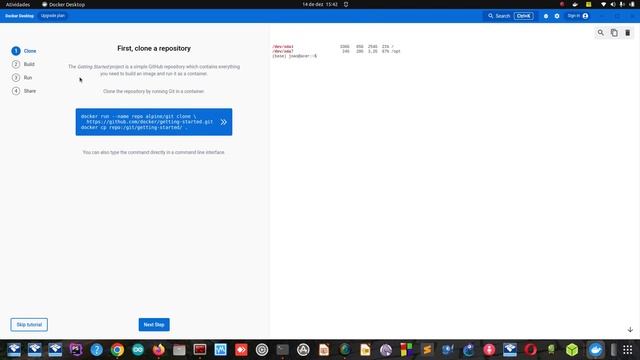
Task: Click the "First, clone a repository" heading
Action: click(154, 48)
